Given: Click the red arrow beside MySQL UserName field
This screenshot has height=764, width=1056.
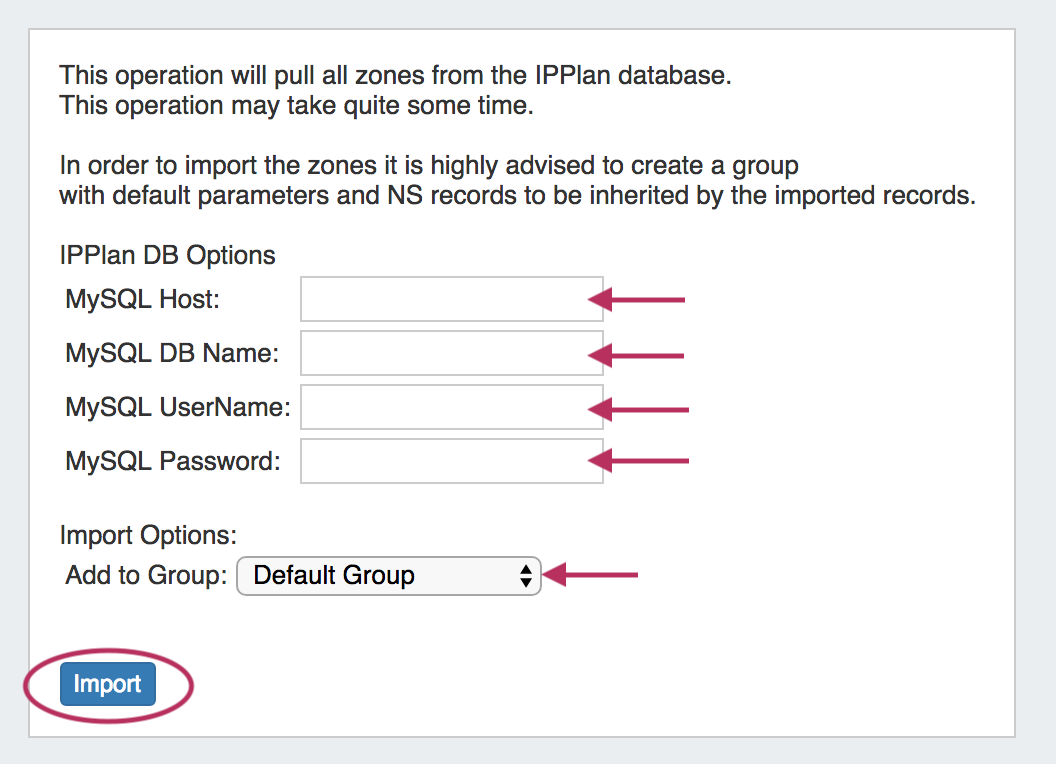Looking at the screenshot, I should pos(639,409).
